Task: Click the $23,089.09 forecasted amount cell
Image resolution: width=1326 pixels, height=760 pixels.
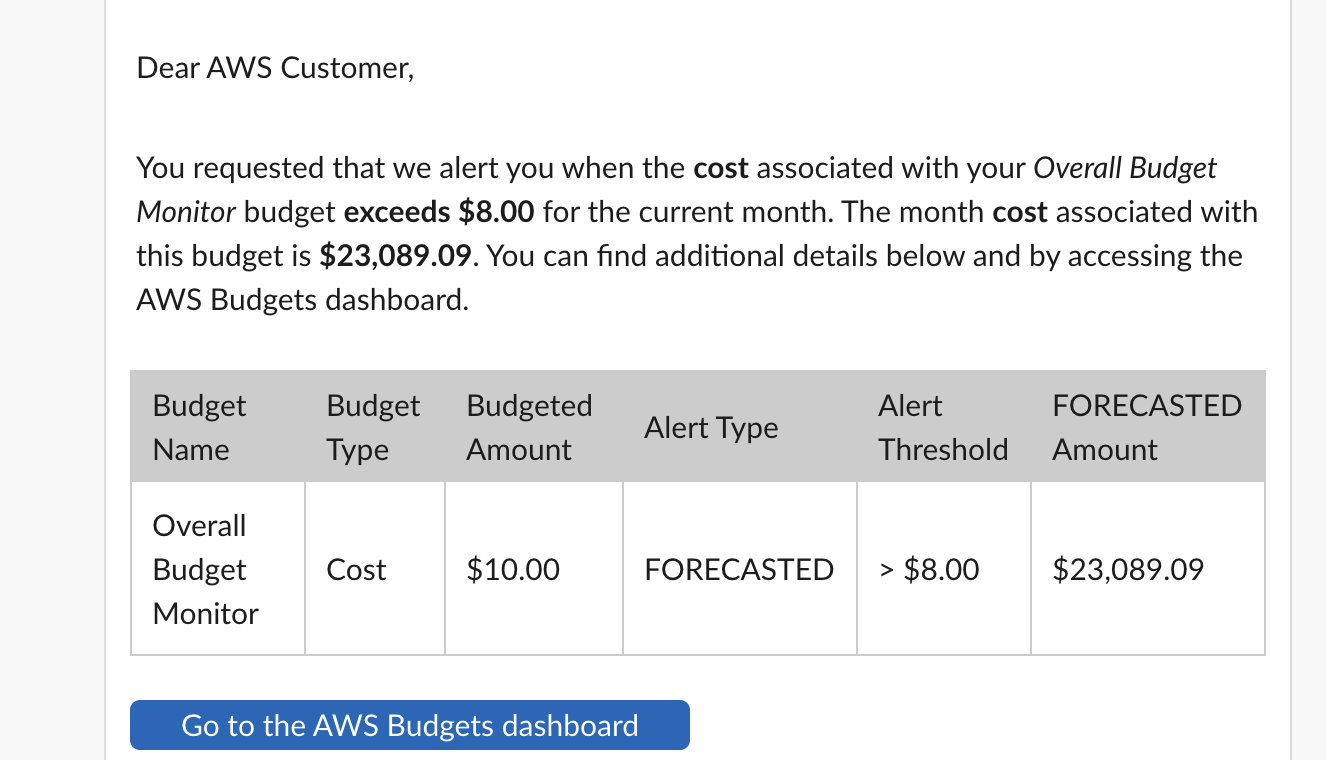Action: (1128, 569)
